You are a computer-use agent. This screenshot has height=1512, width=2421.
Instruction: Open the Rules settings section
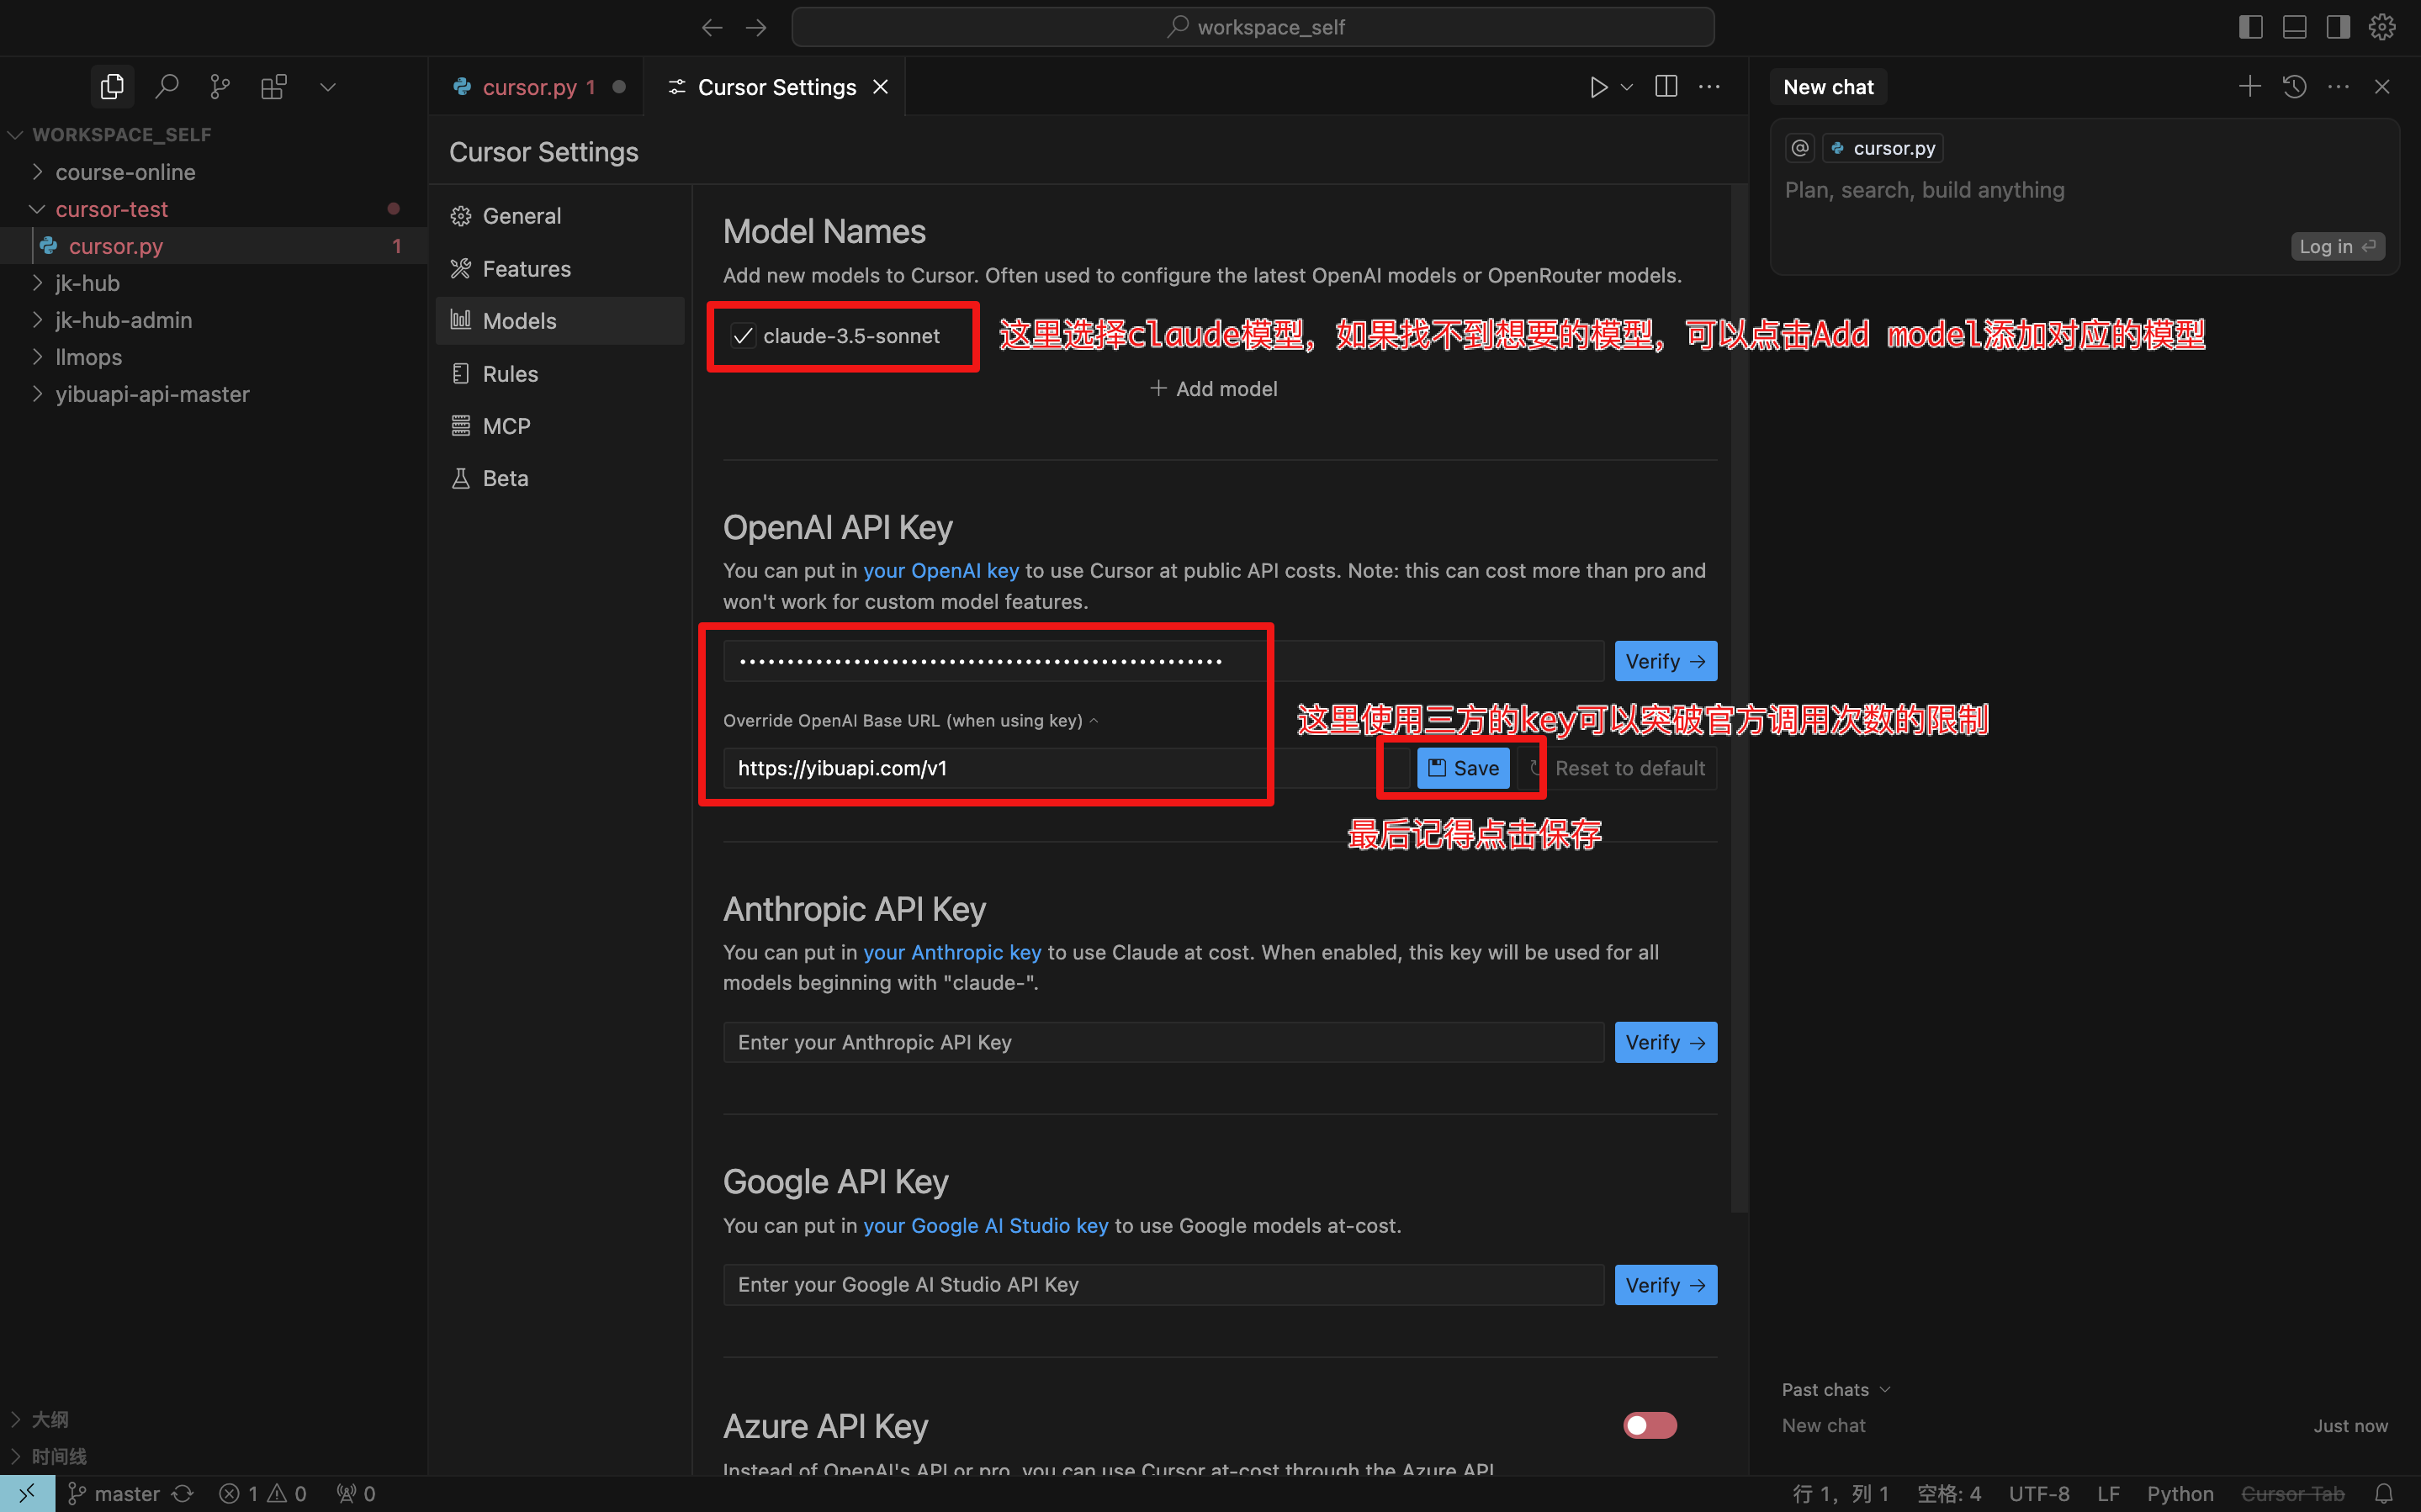pos(510,373)
